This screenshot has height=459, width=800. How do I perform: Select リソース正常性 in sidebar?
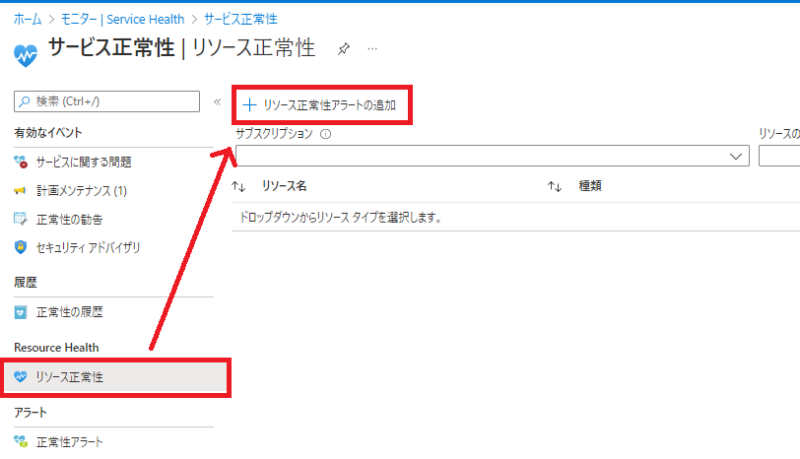pos(116,377)
